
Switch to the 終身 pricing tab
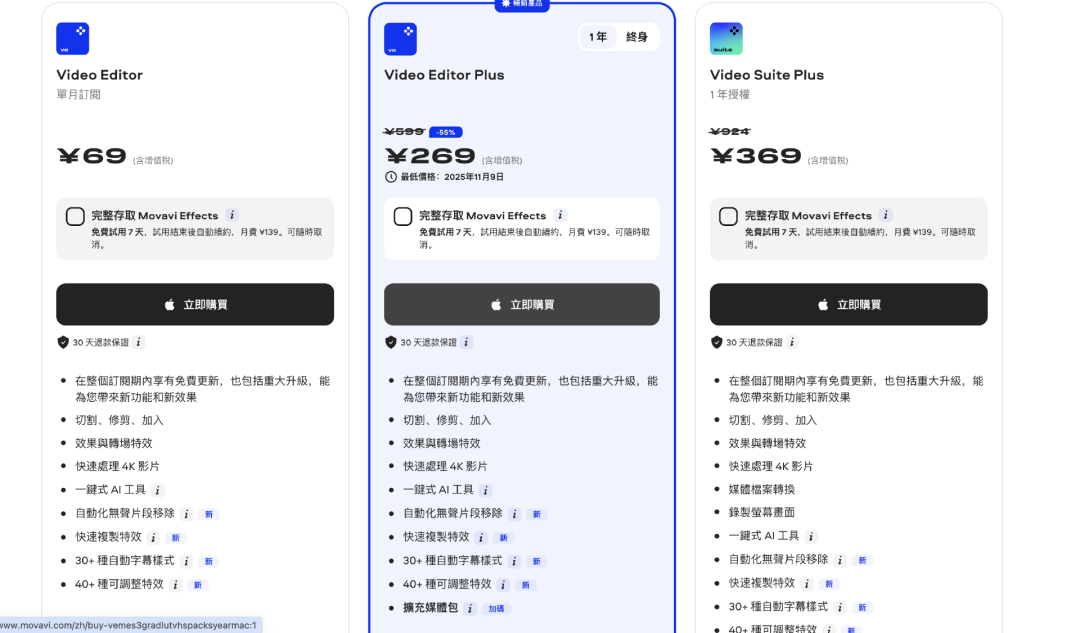[x=637, y=36]
